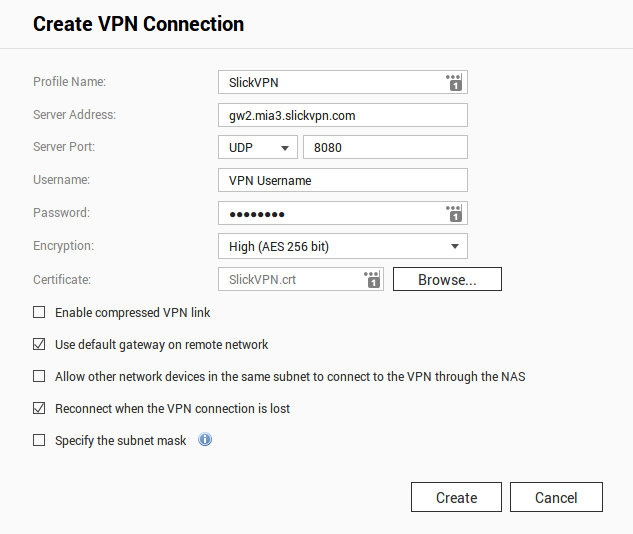The height and width of the screenshot is (534, 633).
Task: Allow other network devices to connect via NAS
Action: click(x=39, y=376)
